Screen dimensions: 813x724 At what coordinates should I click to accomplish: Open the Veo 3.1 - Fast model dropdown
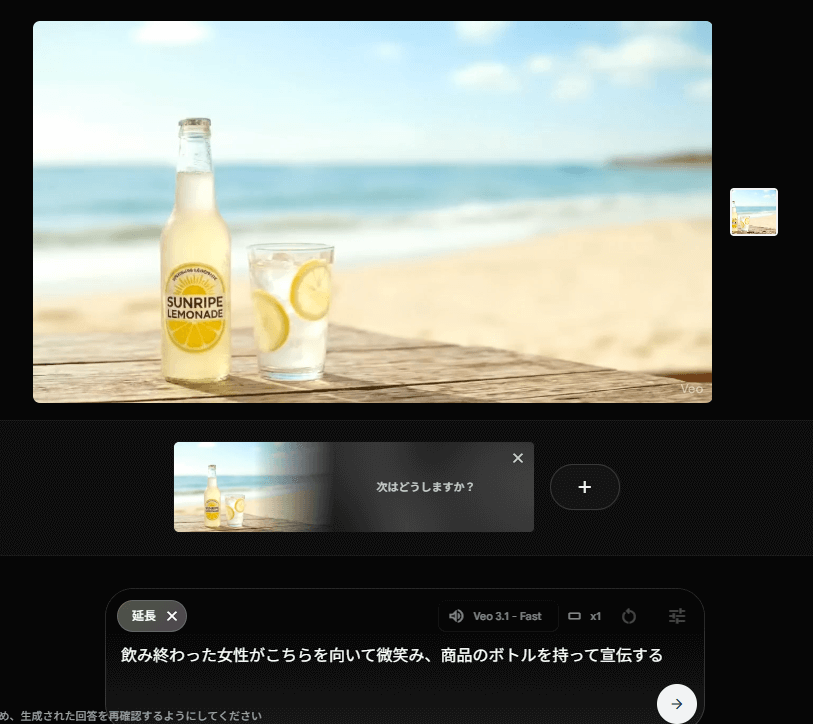[506, 616]
